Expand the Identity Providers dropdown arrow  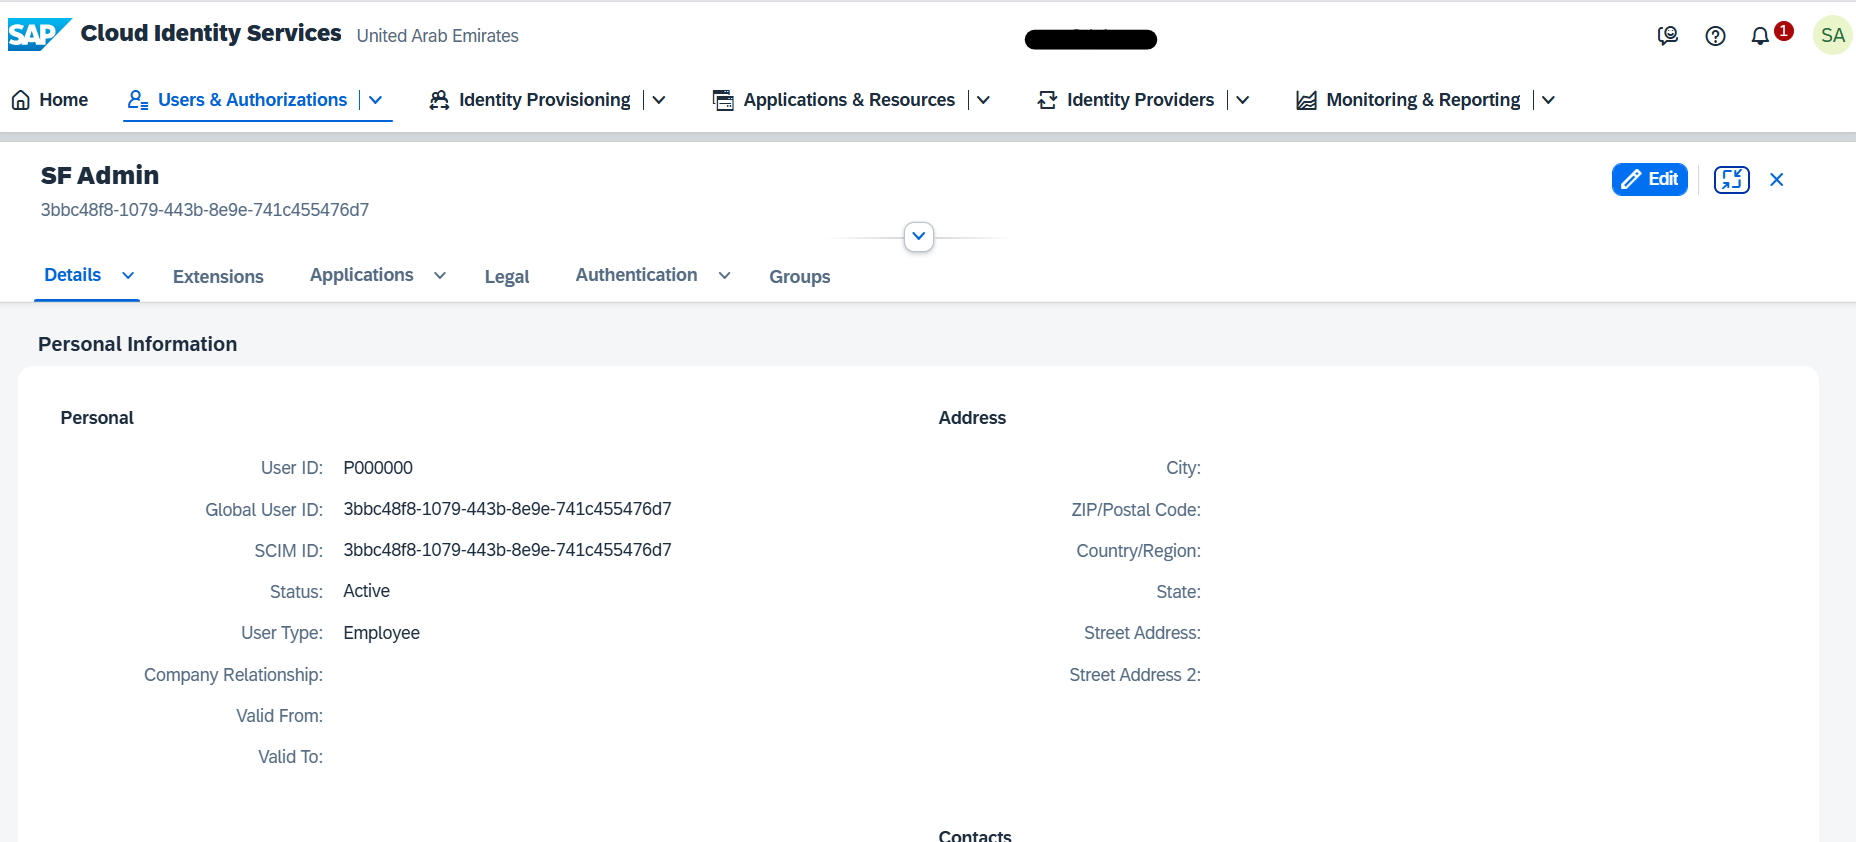1242,100
